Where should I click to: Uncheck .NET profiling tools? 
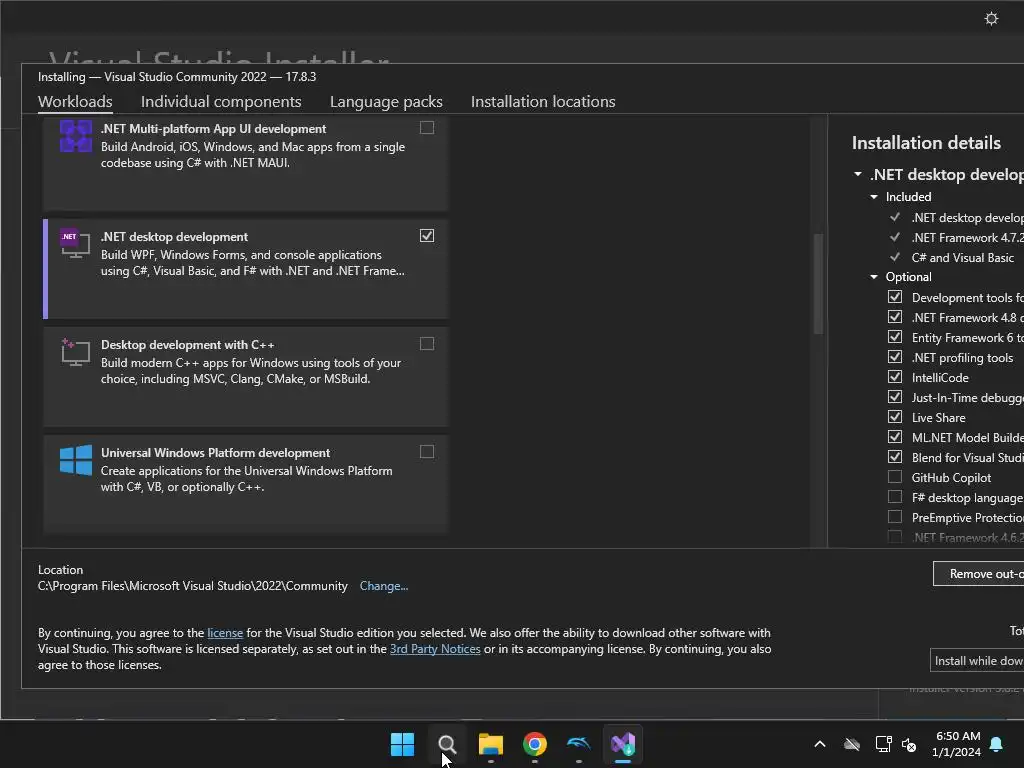(x=895, y=357)
